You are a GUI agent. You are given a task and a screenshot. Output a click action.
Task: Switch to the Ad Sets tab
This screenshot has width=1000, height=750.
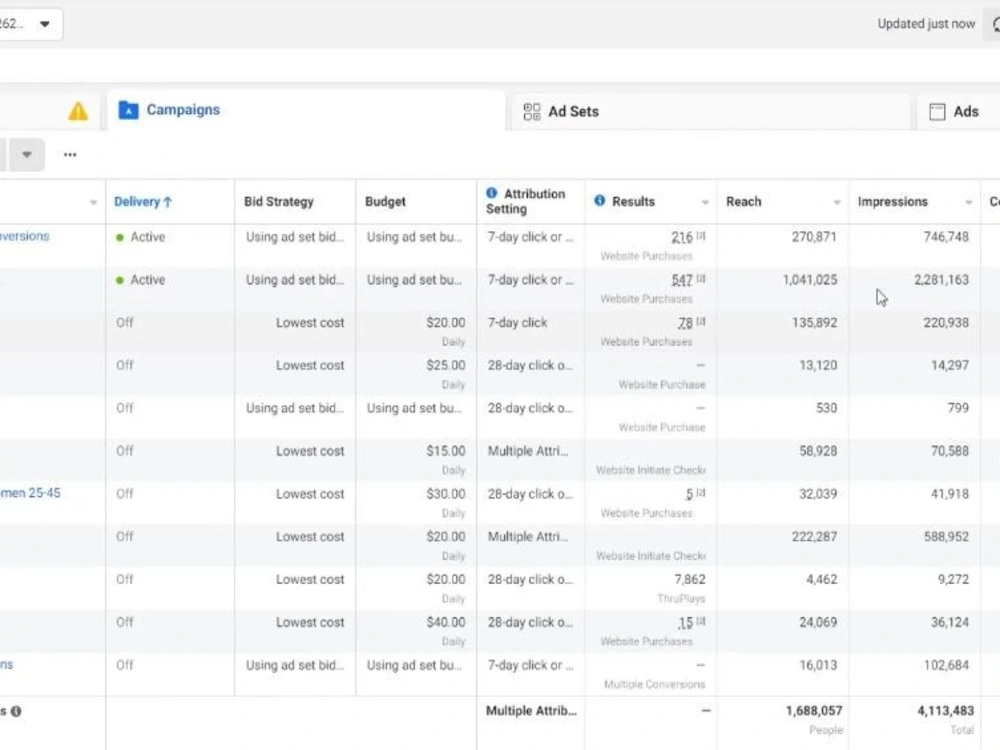pyautogui.click(x=573, y=112)
